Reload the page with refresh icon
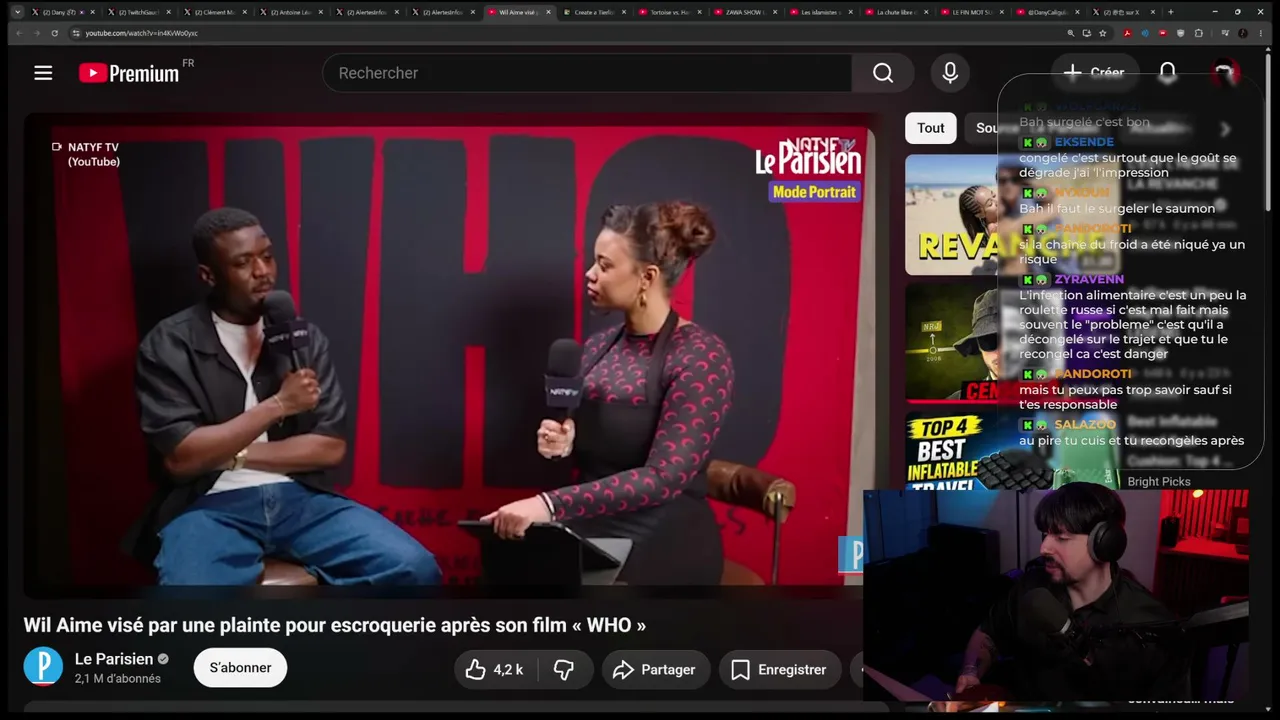 point(54,33)
